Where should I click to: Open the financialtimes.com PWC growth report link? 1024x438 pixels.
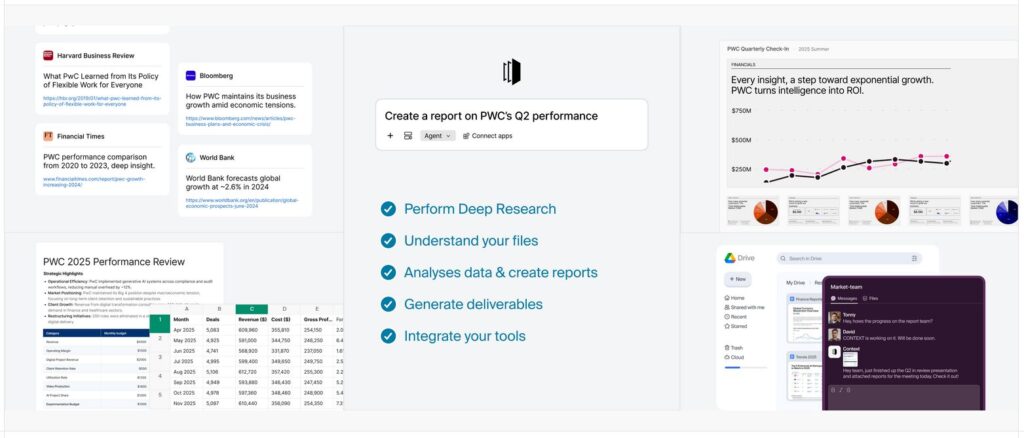click(x=94, y=182)
